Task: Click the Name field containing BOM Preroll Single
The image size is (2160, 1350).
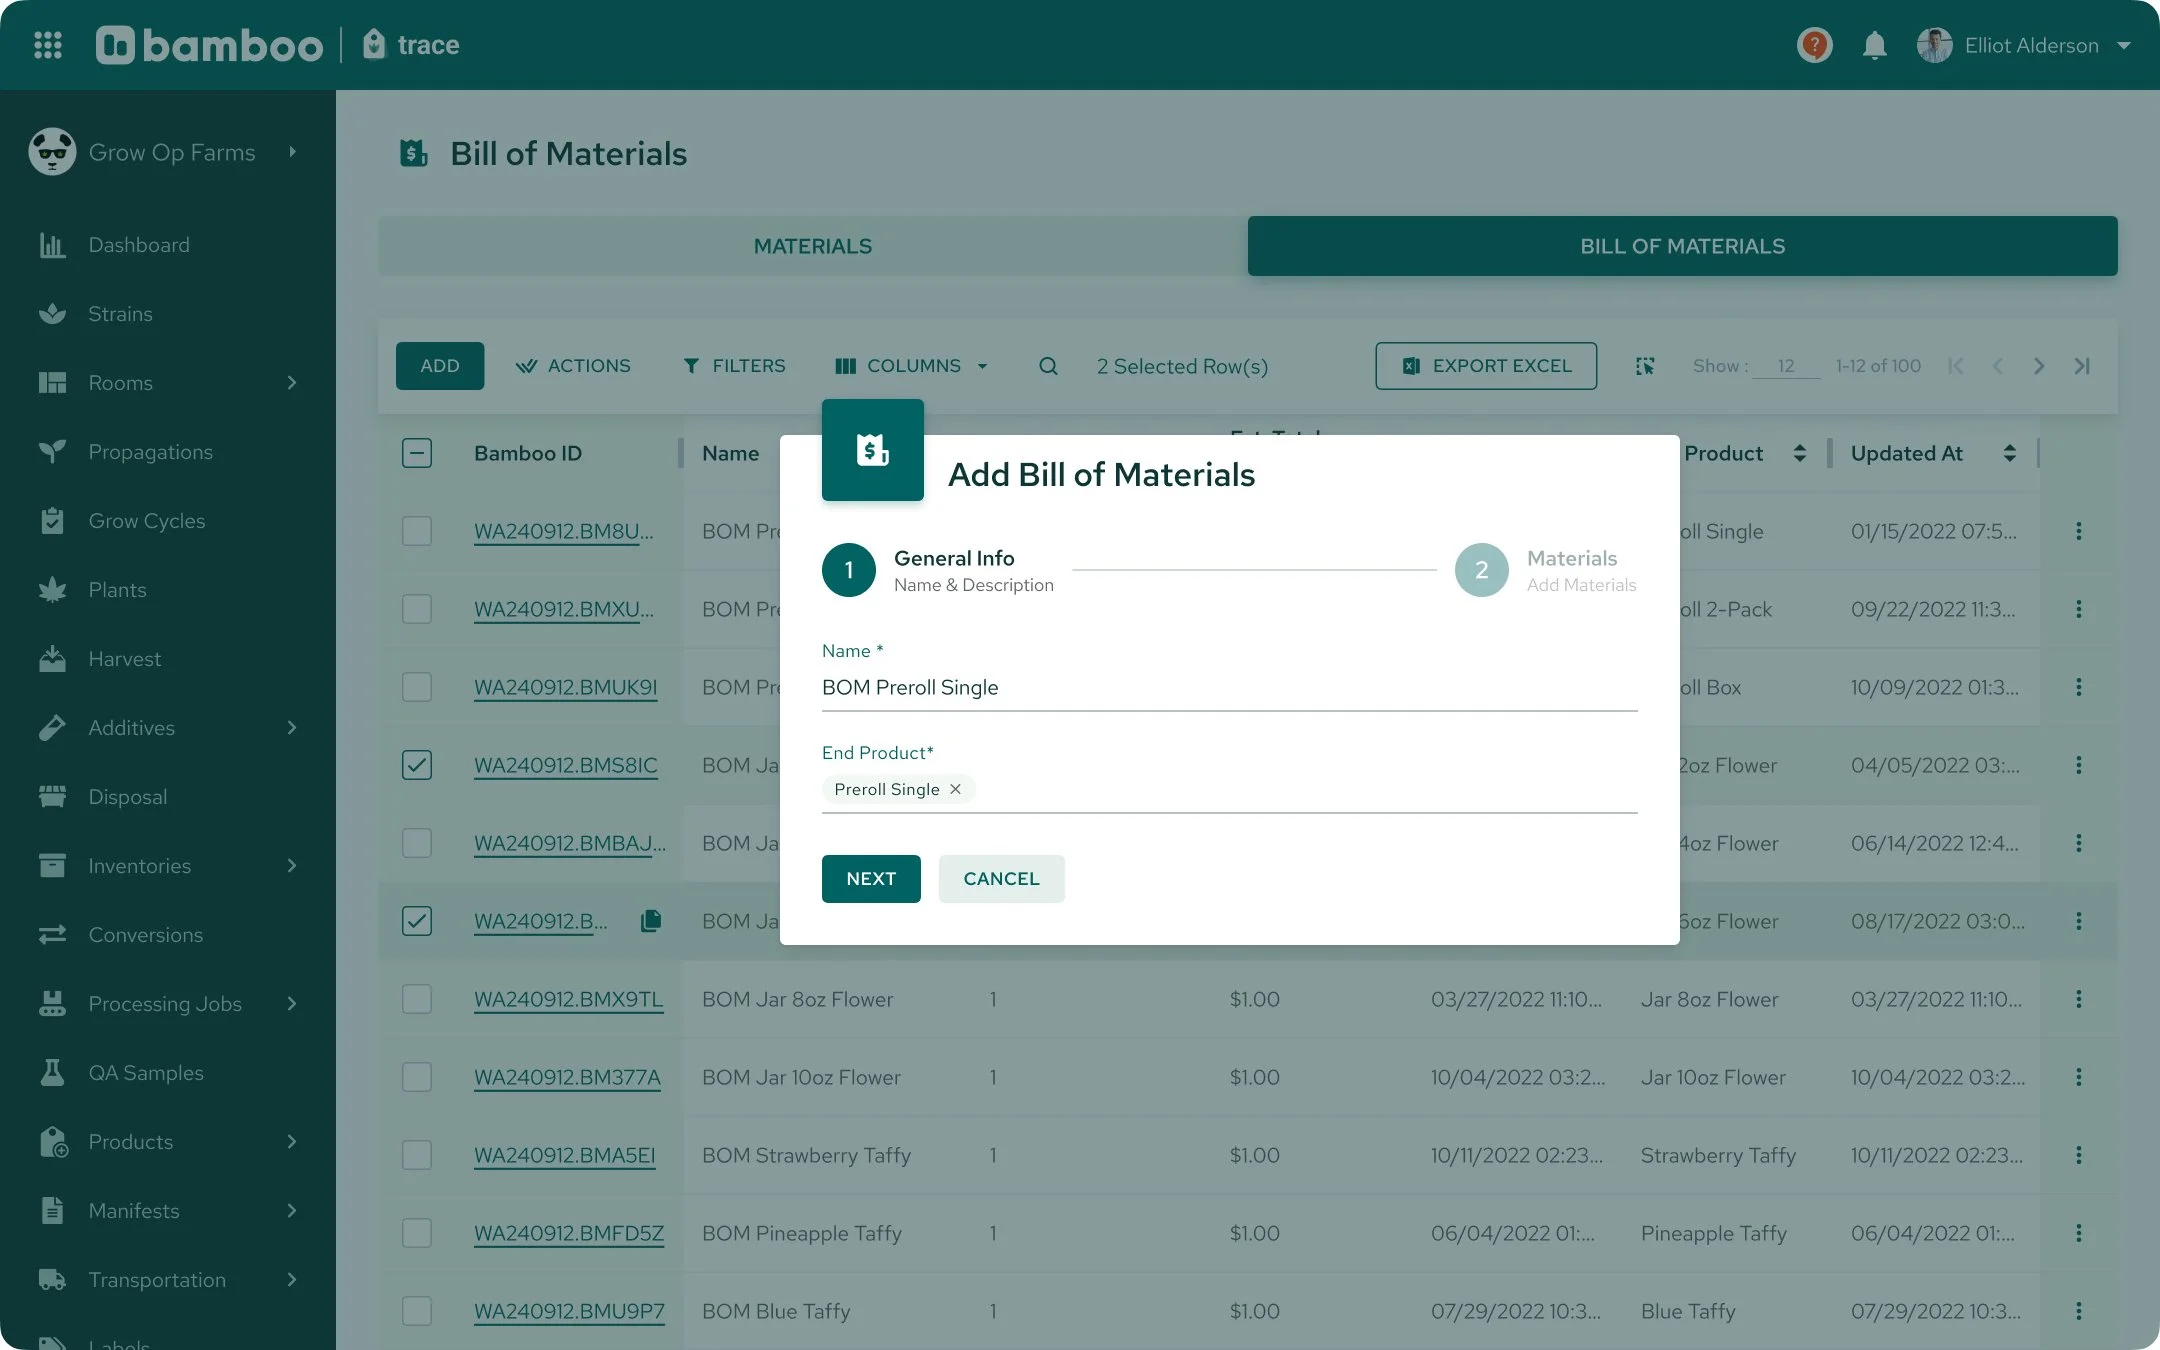Action: pyautogui.click(x=1230, y=687)
